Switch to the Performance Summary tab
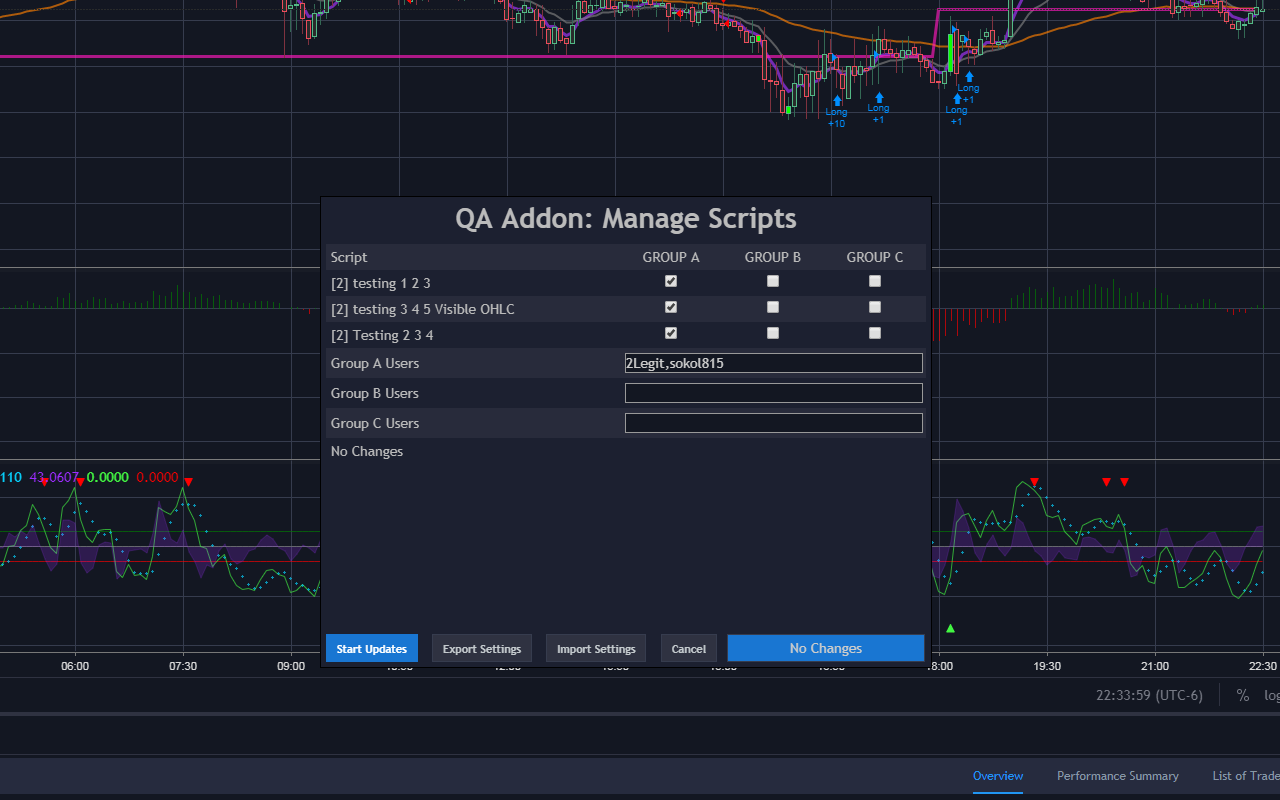 [x=1117, y=775]
